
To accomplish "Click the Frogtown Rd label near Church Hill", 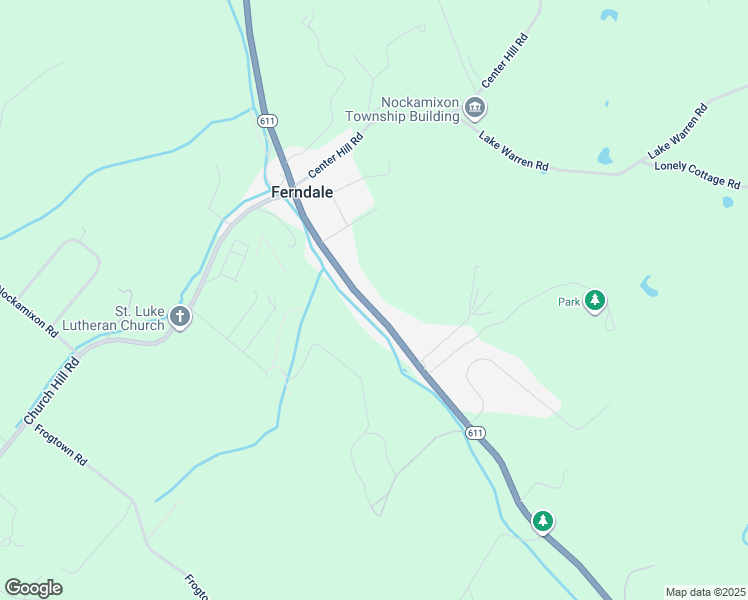I will click(x=61, y=445).
